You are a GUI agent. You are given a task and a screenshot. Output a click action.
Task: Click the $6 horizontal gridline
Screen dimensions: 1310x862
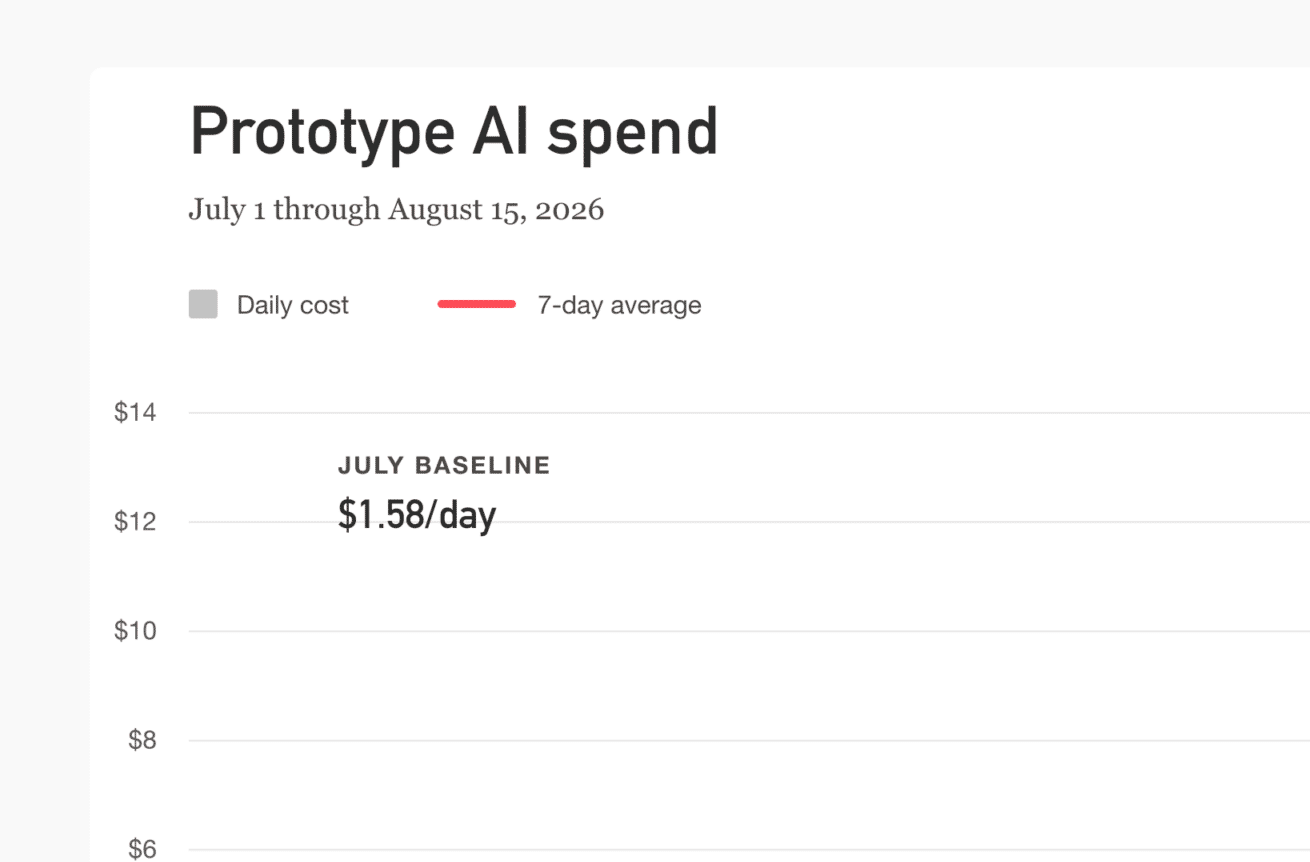tap(749, 850)
